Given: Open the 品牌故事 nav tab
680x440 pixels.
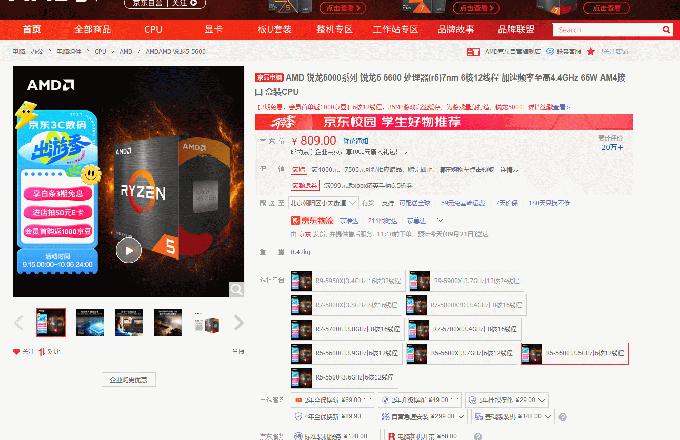Looking at the screenshot, I should 455,29.
